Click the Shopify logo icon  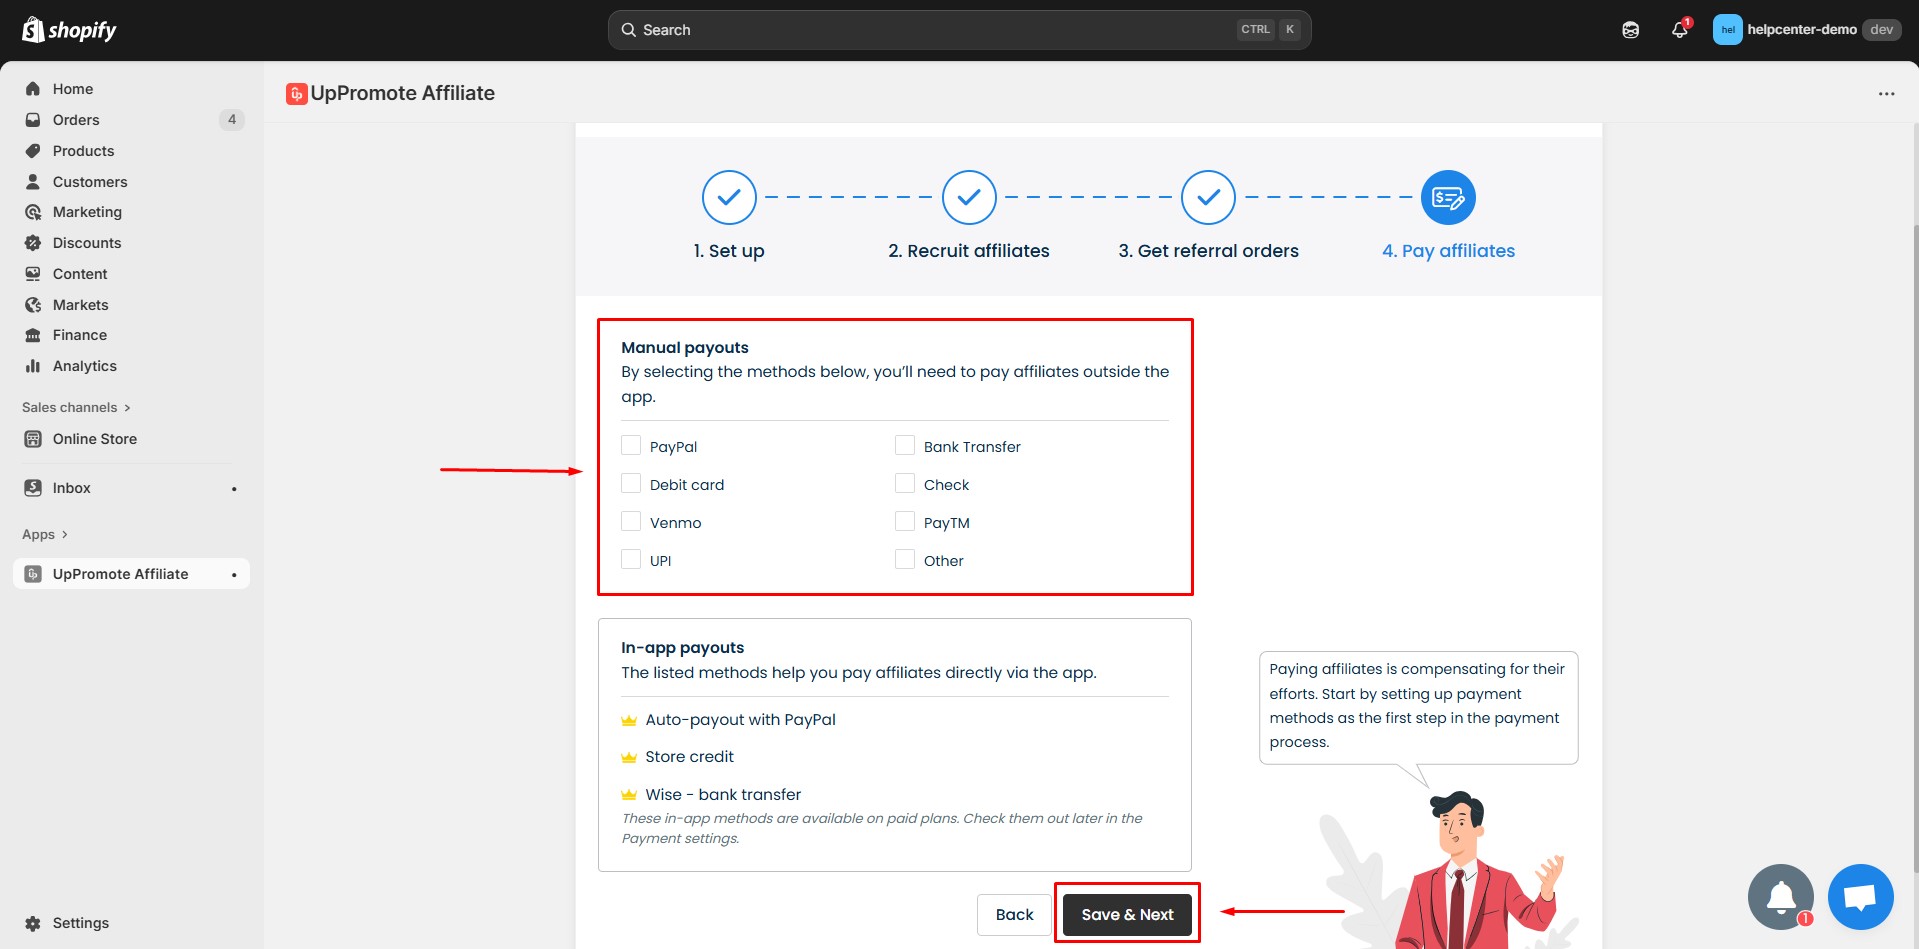[x=33, y=30]
